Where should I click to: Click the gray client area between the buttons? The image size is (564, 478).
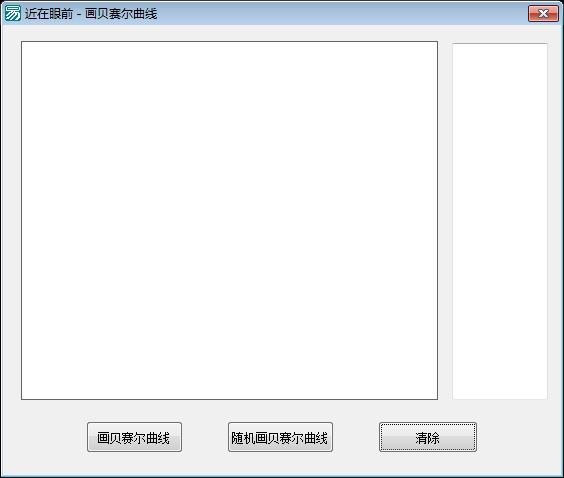click(x=205, y=437)
